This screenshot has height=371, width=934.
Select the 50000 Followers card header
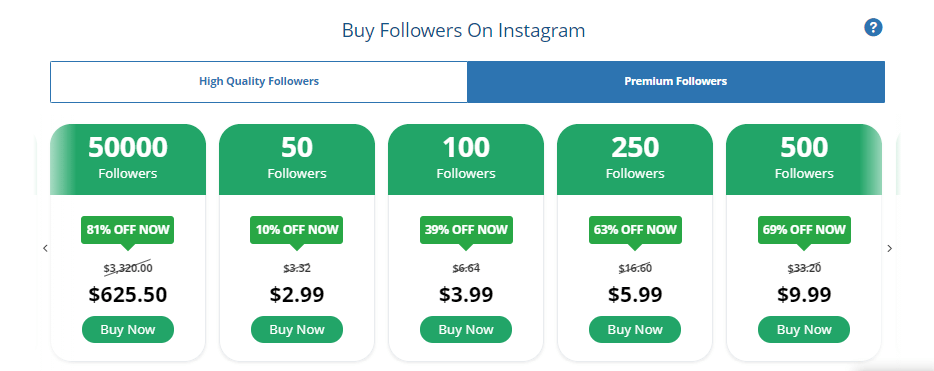[x=127, y=159]
